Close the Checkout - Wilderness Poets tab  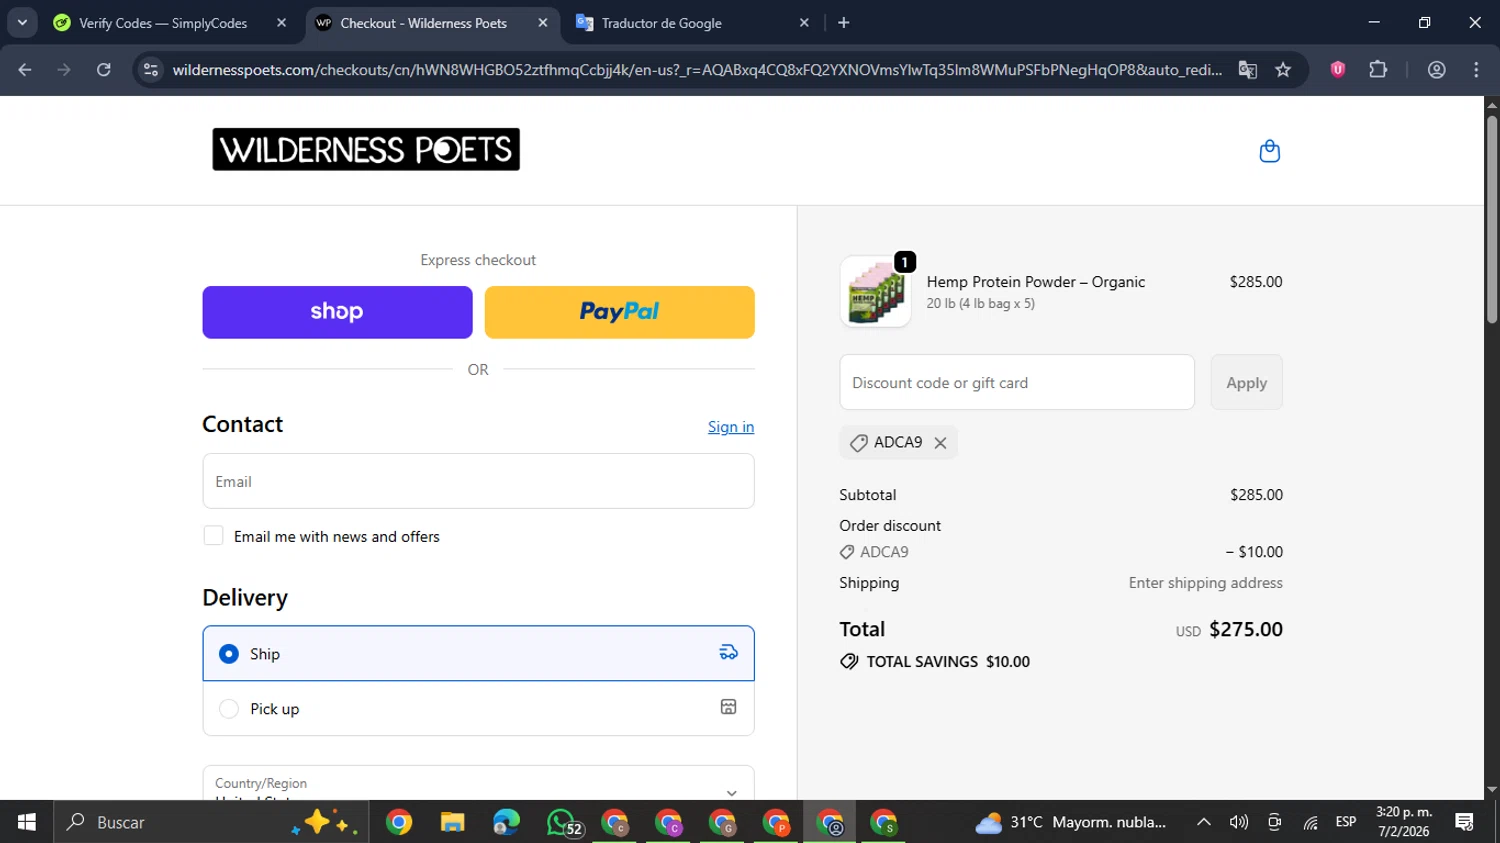click(543, 23)
